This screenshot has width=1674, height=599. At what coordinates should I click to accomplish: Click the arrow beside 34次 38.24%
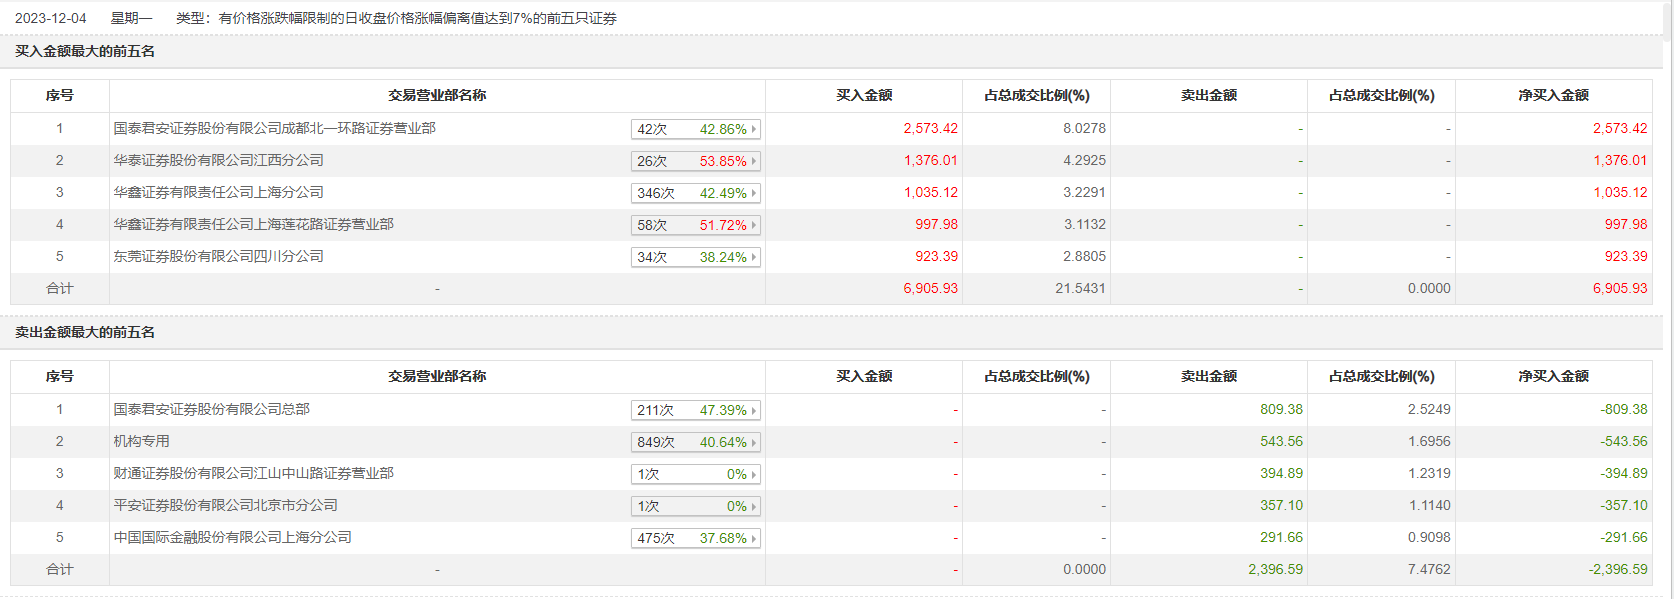[754, 257]
